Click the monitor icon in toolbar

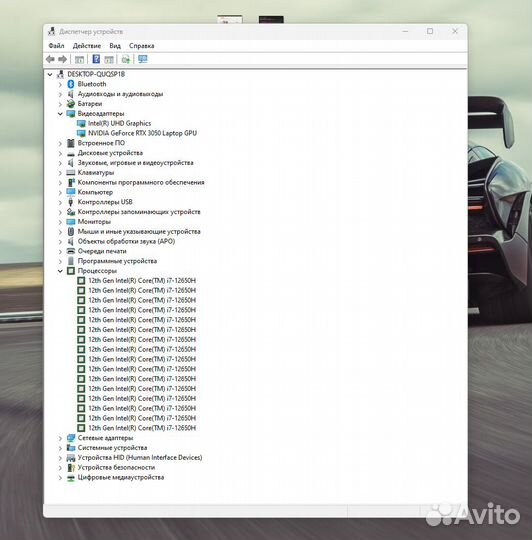(x=143, y=59)
